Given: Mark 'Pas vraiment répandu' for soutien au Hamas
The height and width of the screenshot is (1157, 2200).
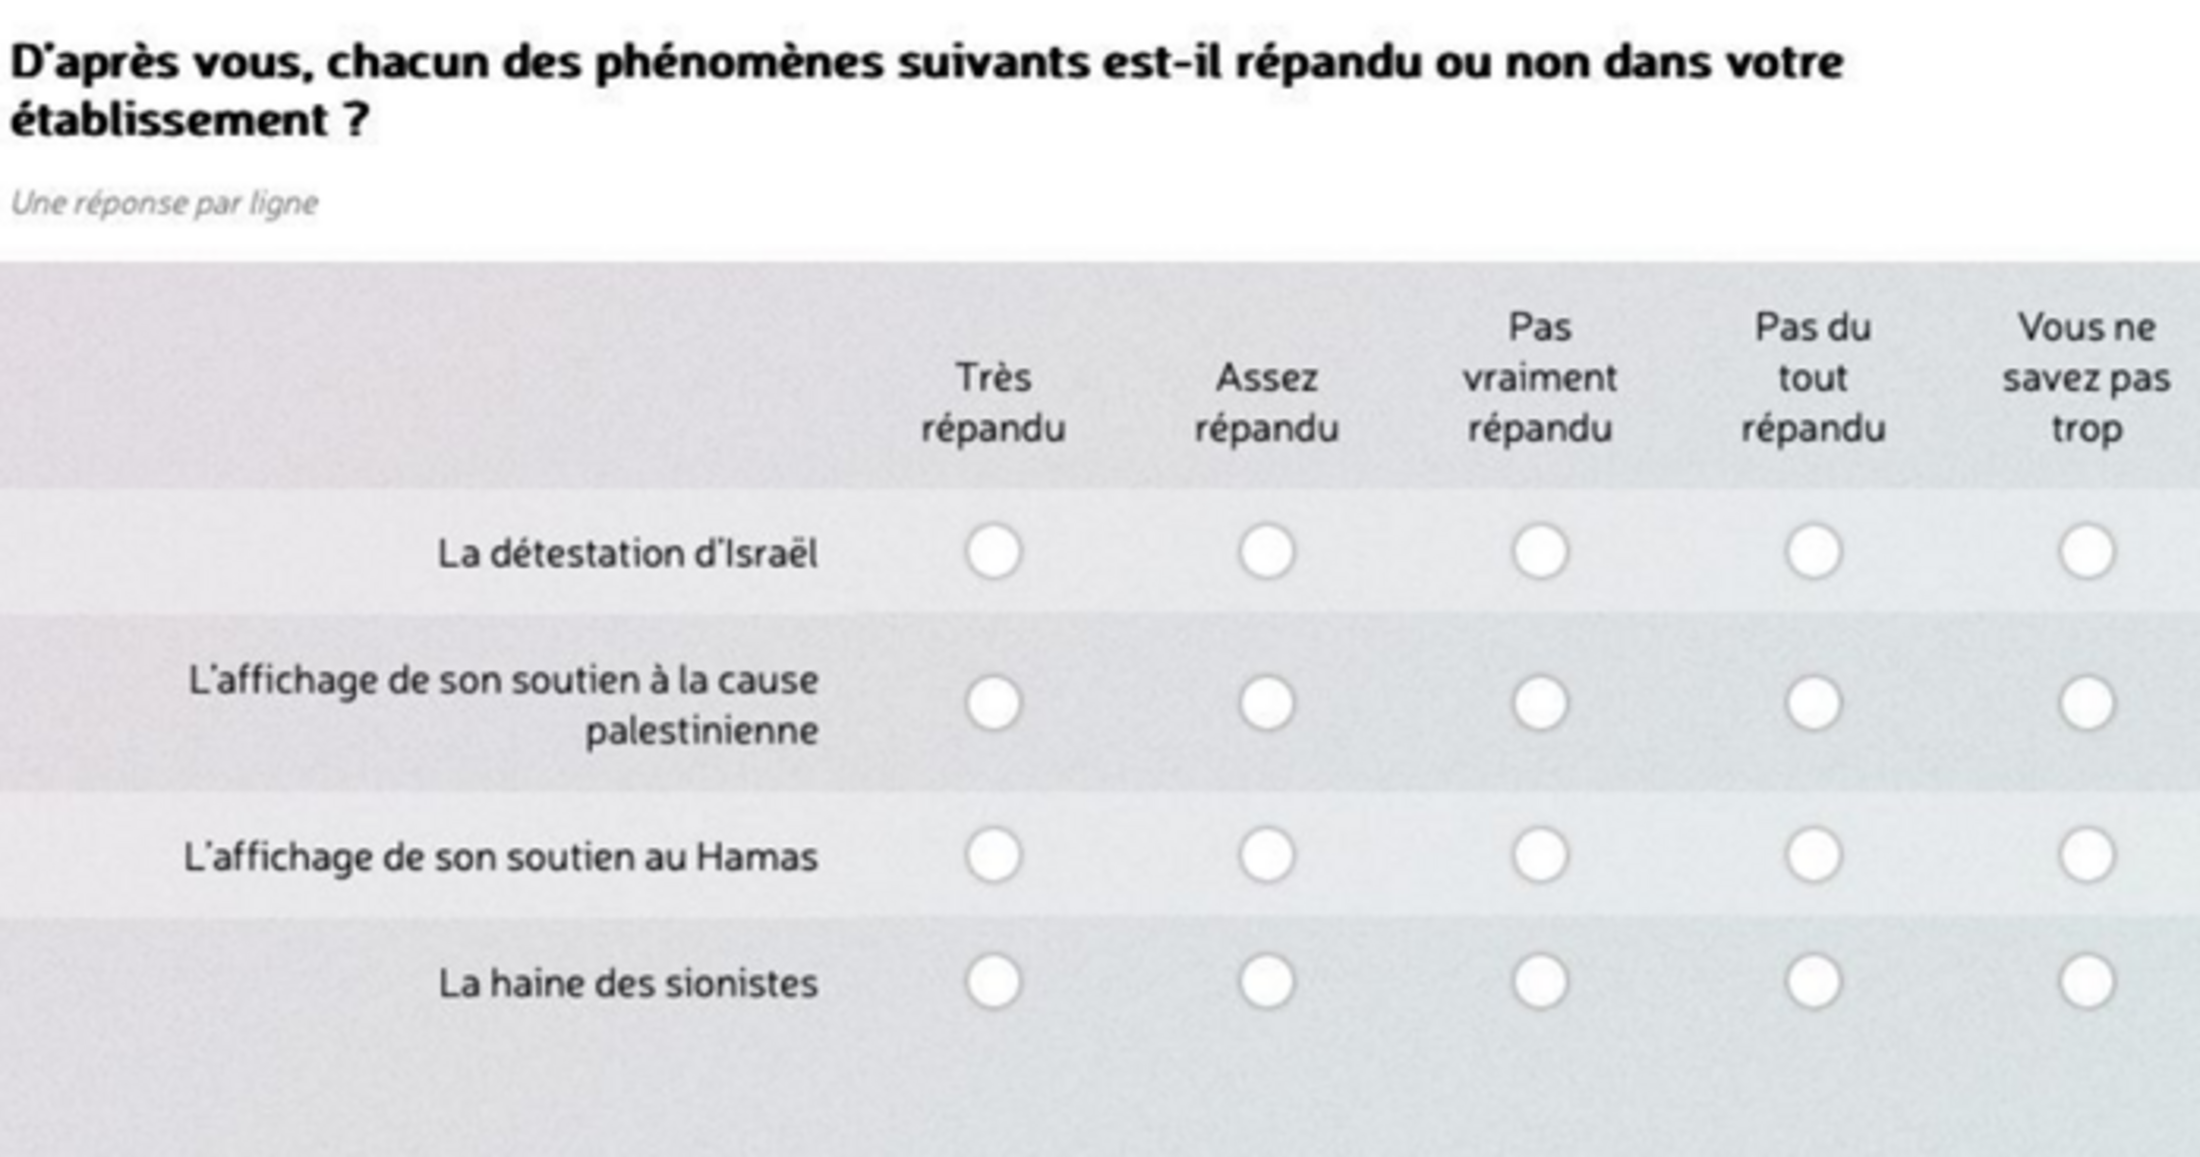Looking at the screenshot, I should point(1540,856).
